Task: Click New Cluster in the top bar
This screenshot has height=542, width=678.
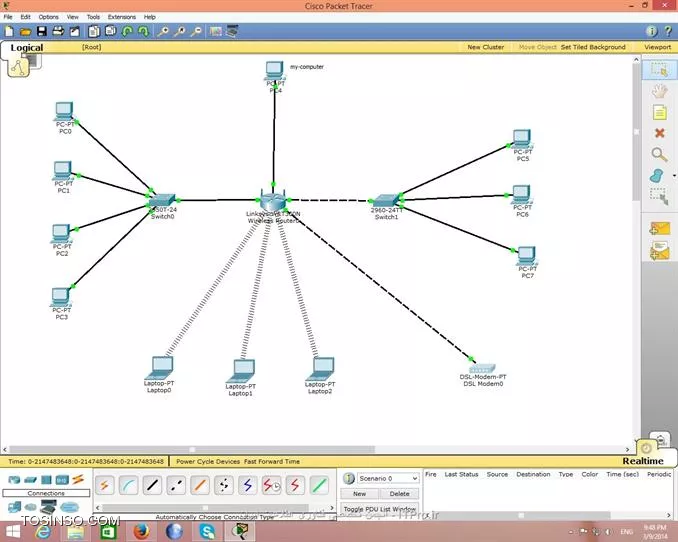Action: (x=486, y=47)
